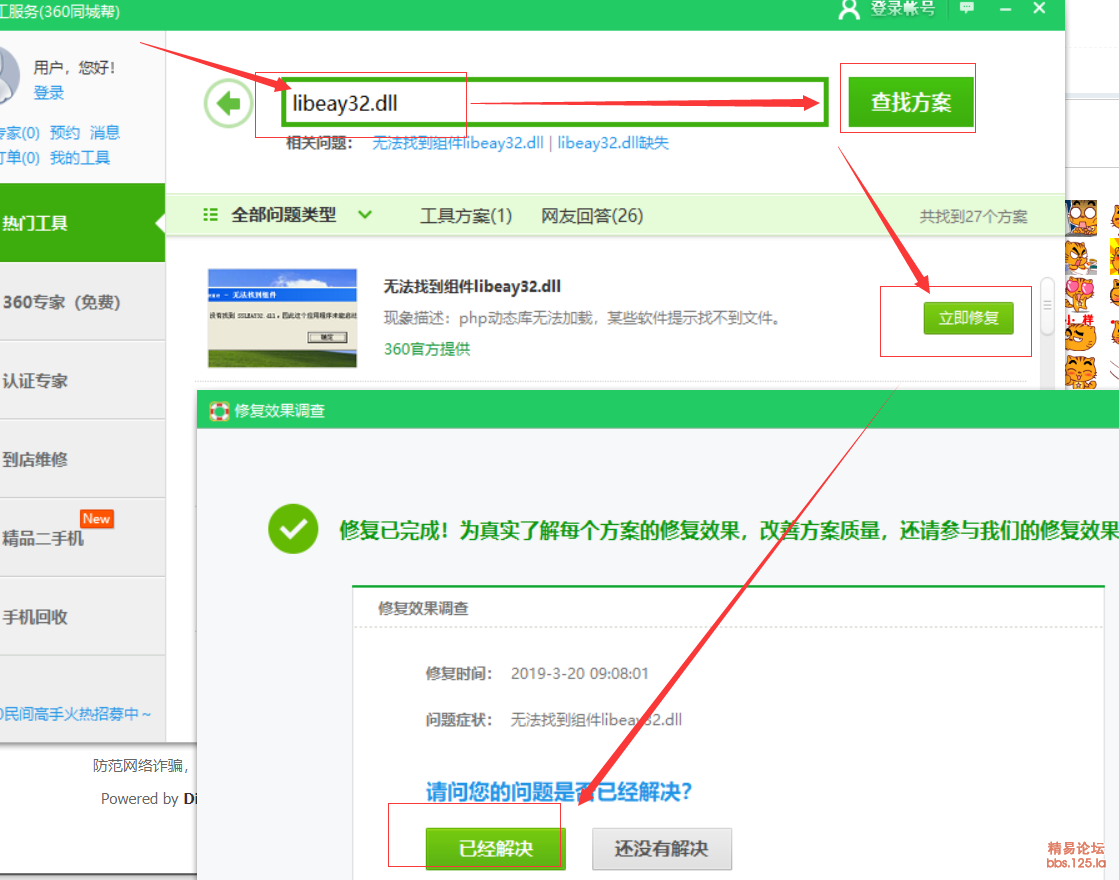1119x880 pixels.
Task: Select 到店维修 in the sidebar
Action: click(x=82, y=459)
